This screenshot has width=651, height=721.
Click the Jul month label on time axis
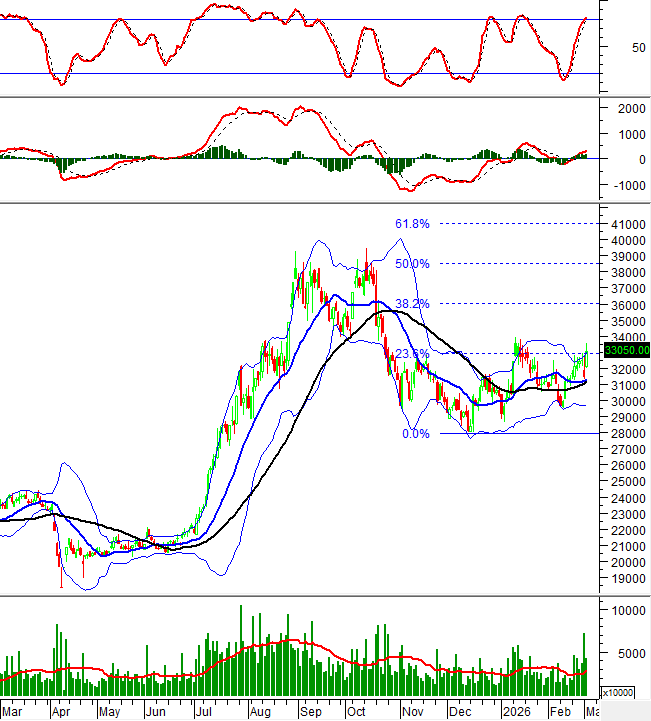coord(206,712)
